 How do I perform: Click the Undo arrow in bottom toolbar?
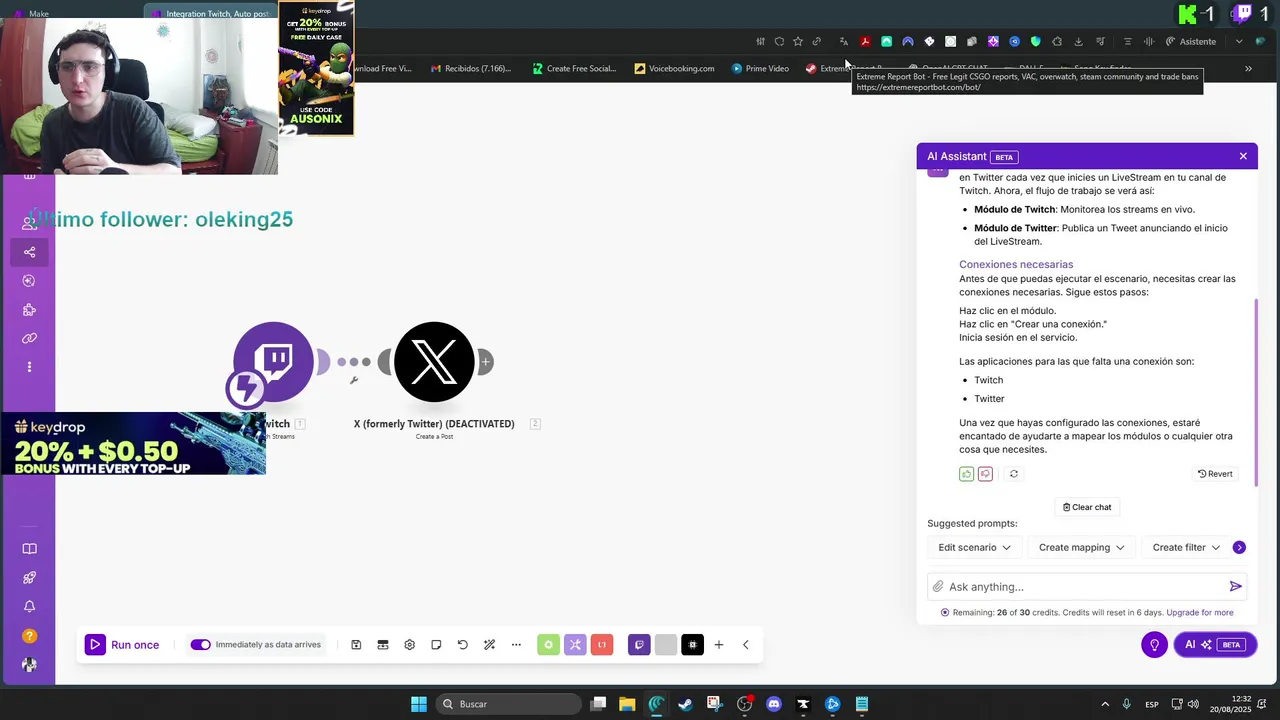click(x=462, y=645)
